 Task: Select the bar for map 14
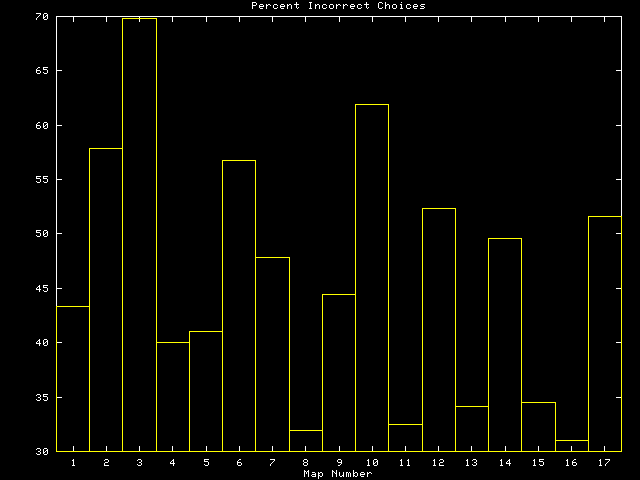pyautogui.click(x=505, y=345)
